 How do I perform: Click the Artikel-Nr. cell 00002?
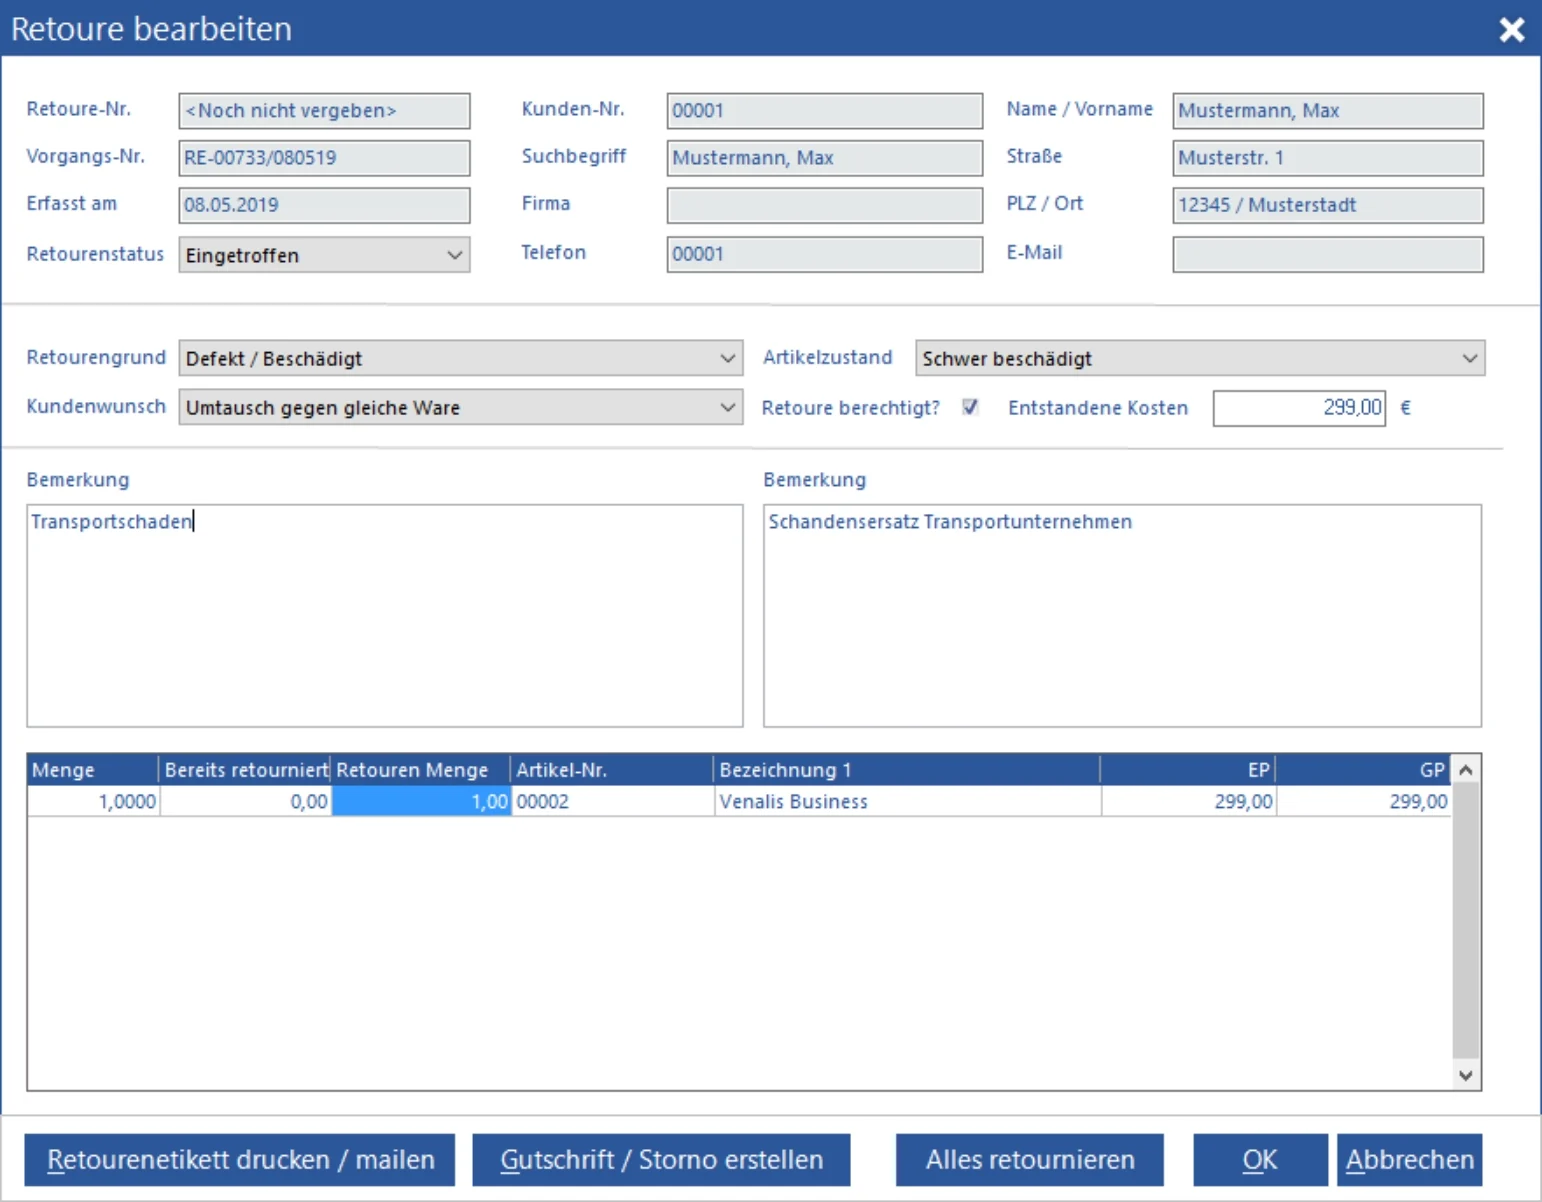pyautogui.click(x=612, y=801)
